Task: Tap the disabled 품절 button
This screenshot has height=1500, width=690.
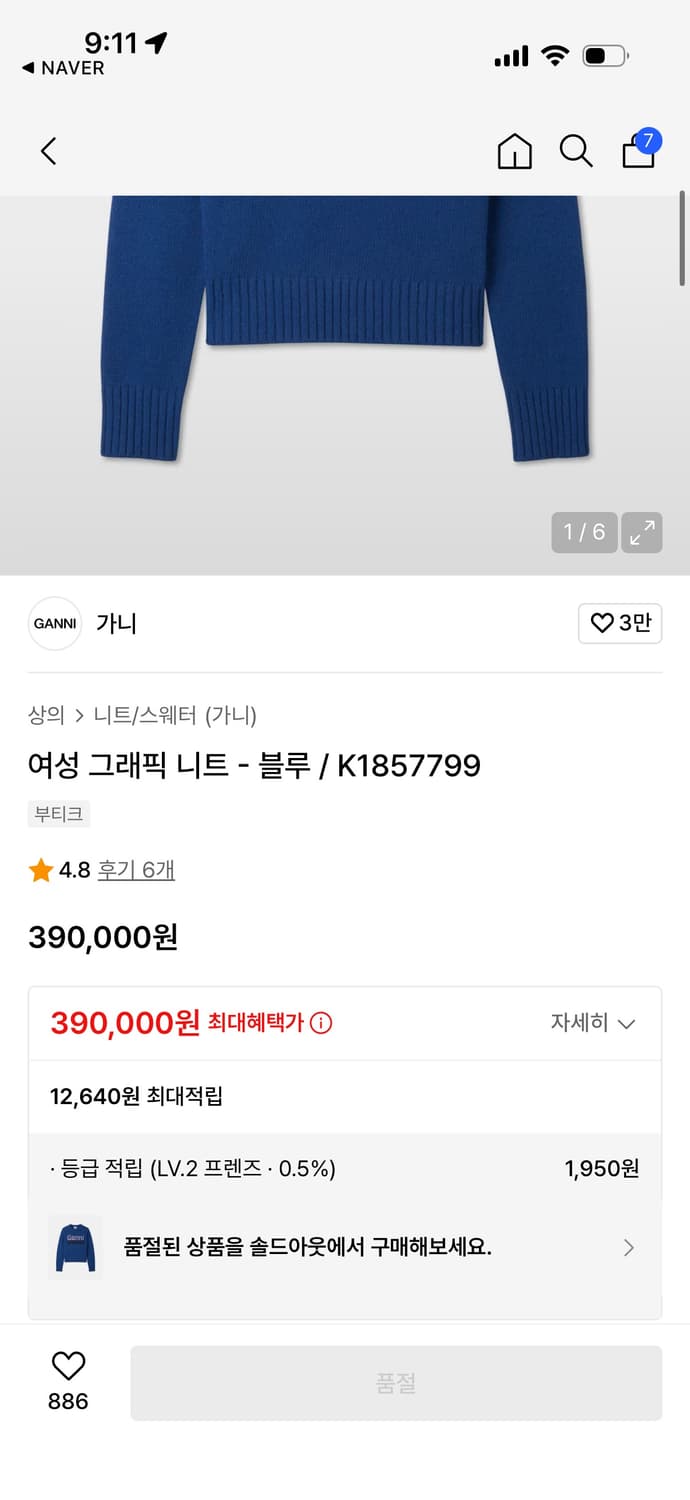Action: click(395, 1382)
